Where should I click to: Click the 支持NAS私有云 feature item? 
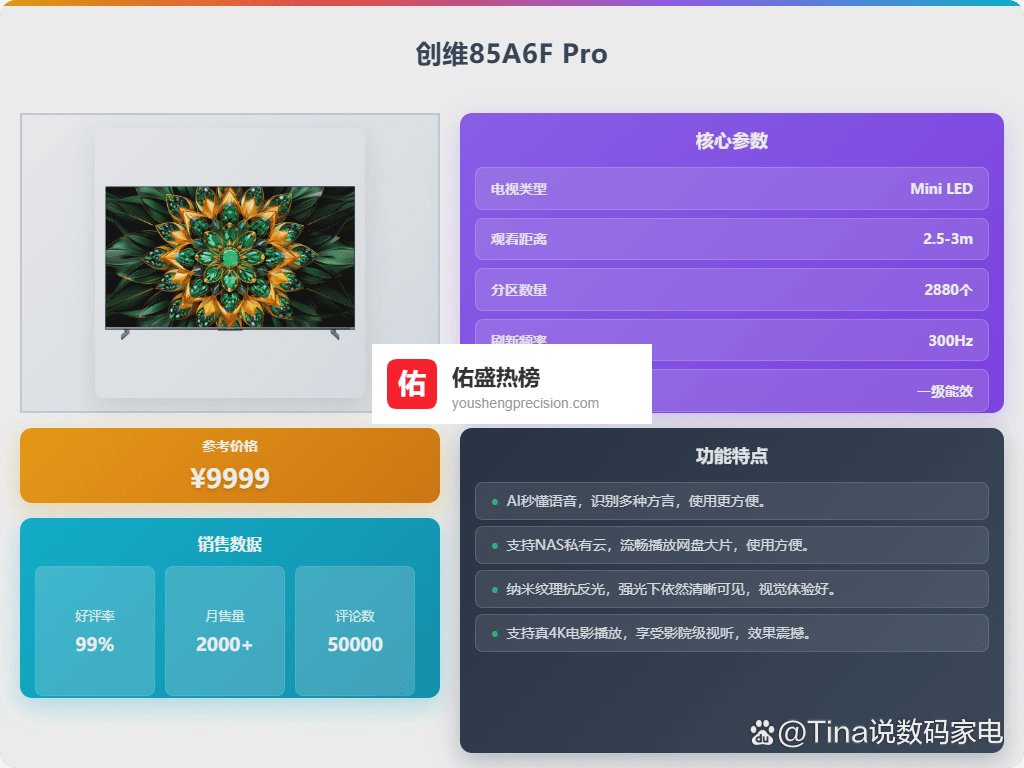(x=731, y=545)
